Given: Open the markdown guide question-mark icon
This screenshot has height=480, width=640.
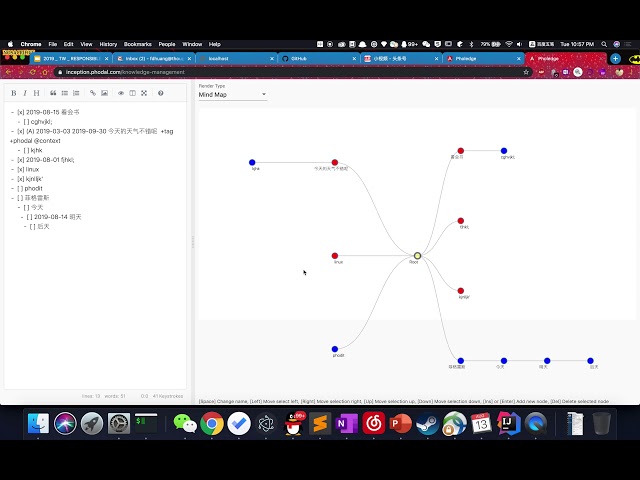Looking at the screenshot, I should [x=160, y=93].
